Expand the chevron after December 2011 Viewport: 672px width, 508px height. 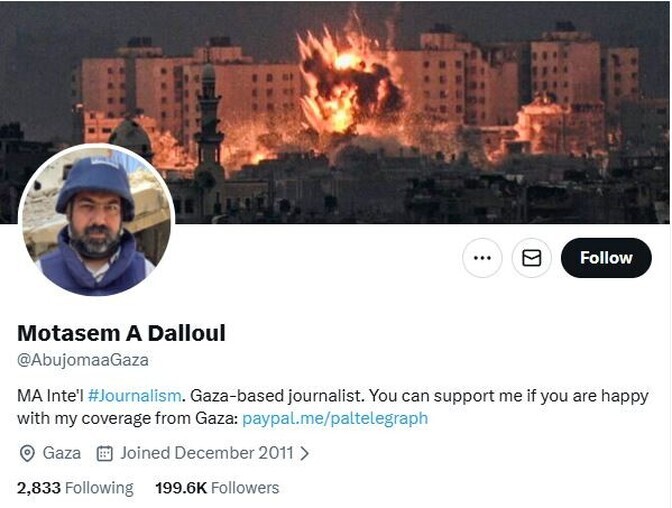click(x=304, y=453)
